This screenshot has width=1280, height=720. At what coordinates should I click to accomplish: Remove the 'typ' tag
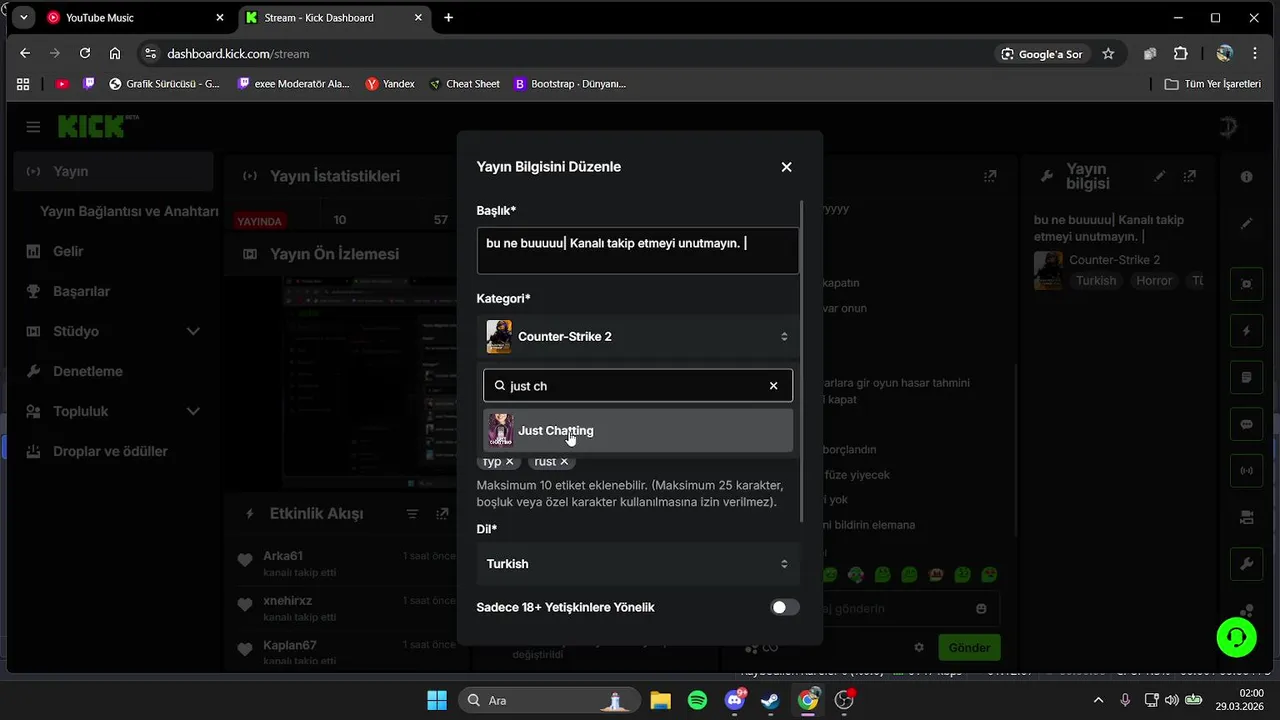pos(509,461)
